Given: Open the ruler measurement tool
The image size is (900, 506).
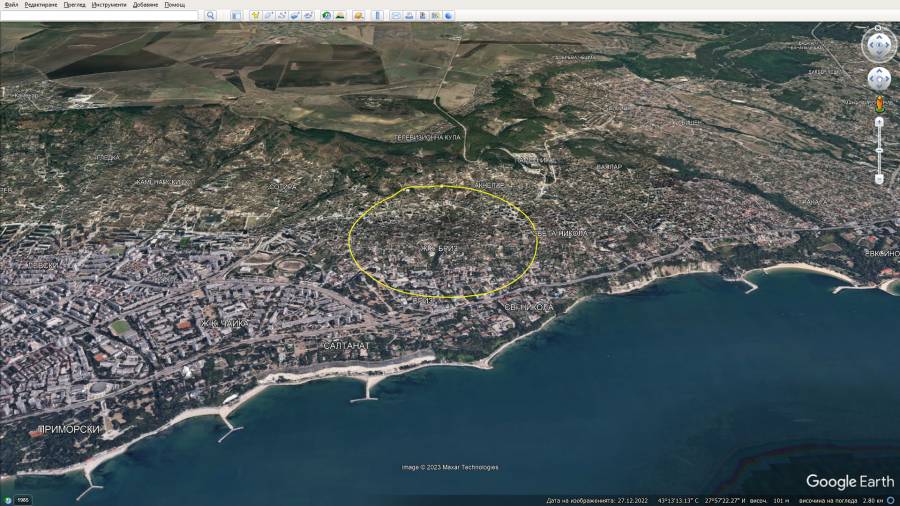Looking at the screenshot, I should pos(377,16).
